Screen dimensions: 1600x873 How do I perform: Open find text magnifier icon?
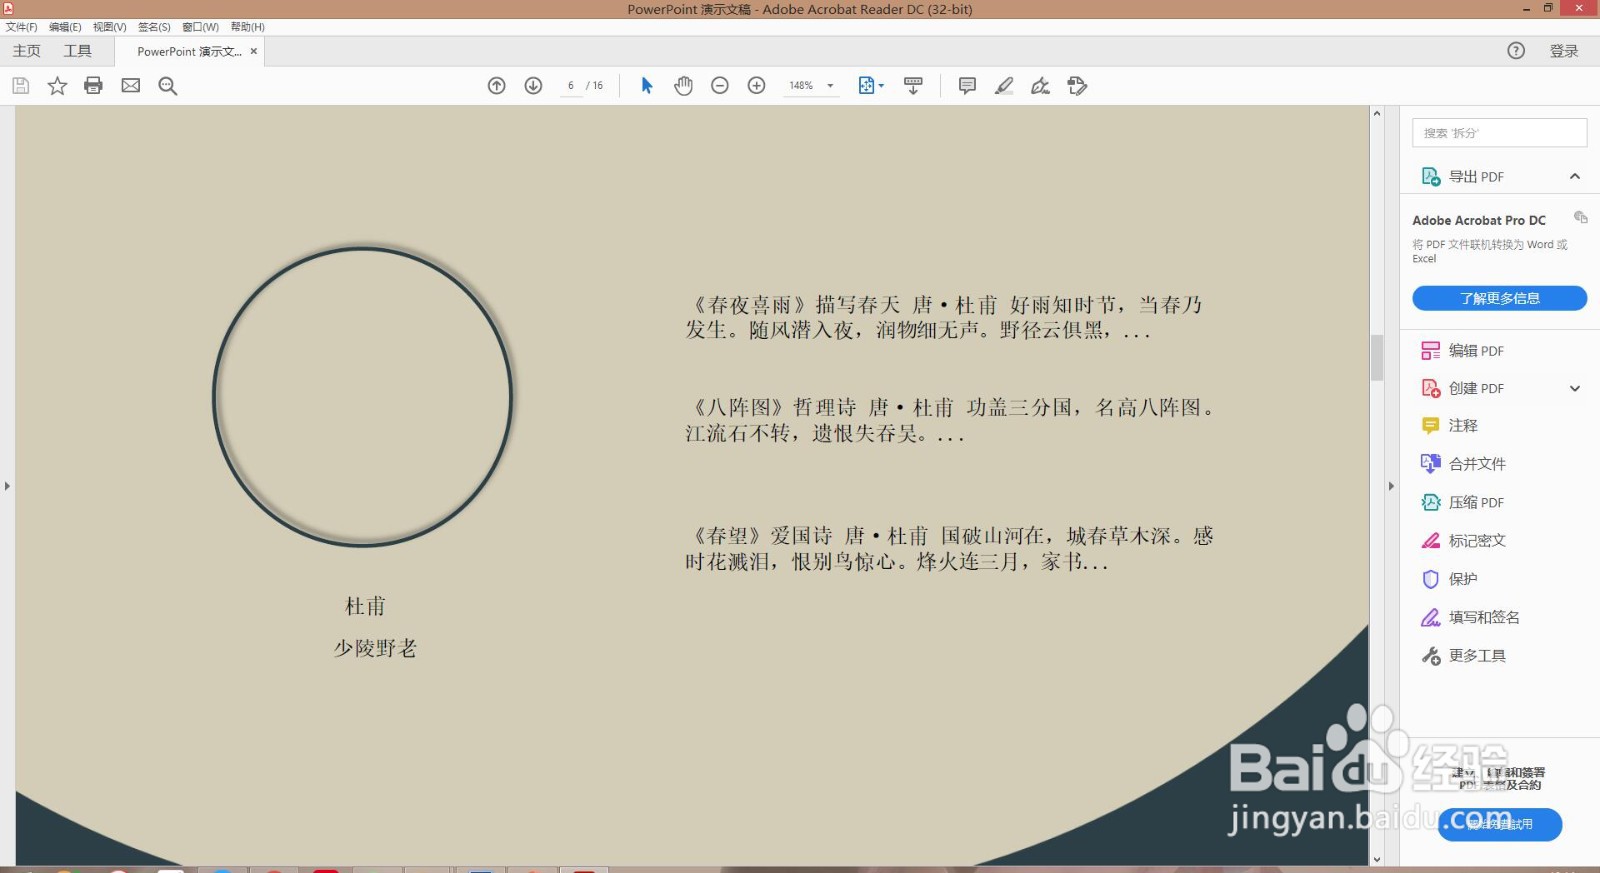(168, 86)
